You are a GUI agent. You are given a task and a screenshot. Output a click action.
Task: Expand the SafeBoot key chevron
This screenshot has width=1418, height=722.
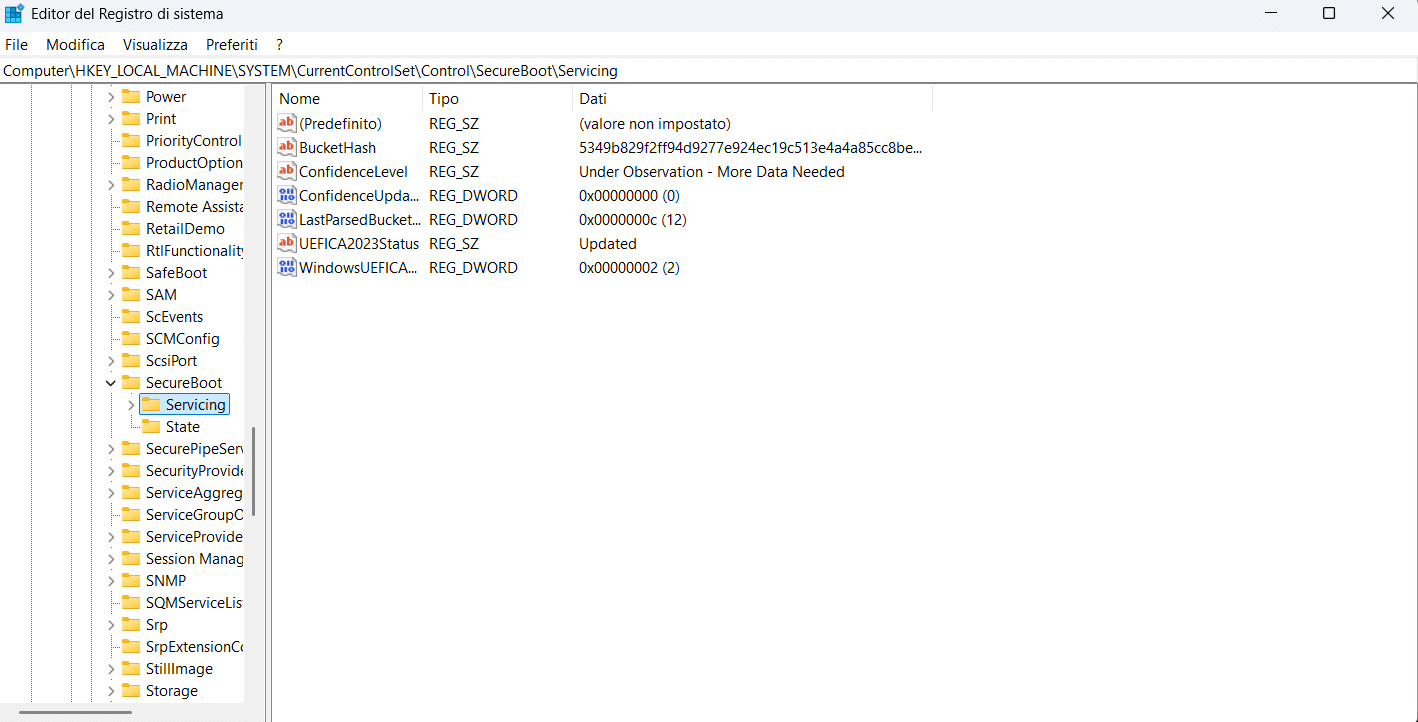[x=111, y=273]
